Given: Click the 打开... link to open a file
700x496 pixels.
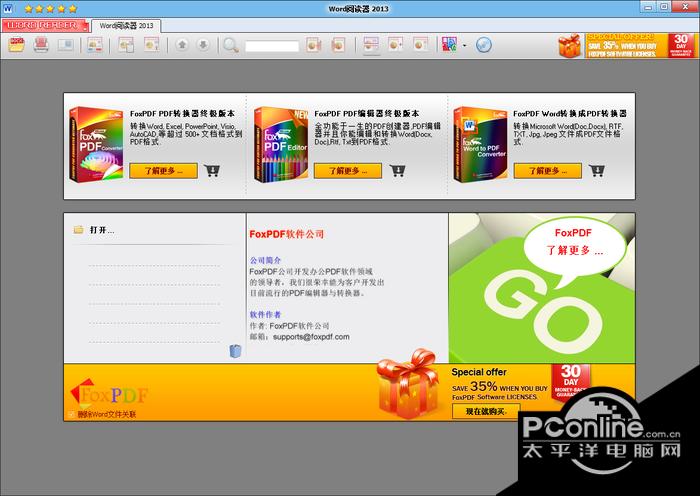Looking at the screenshot, I should click(102, 230).
